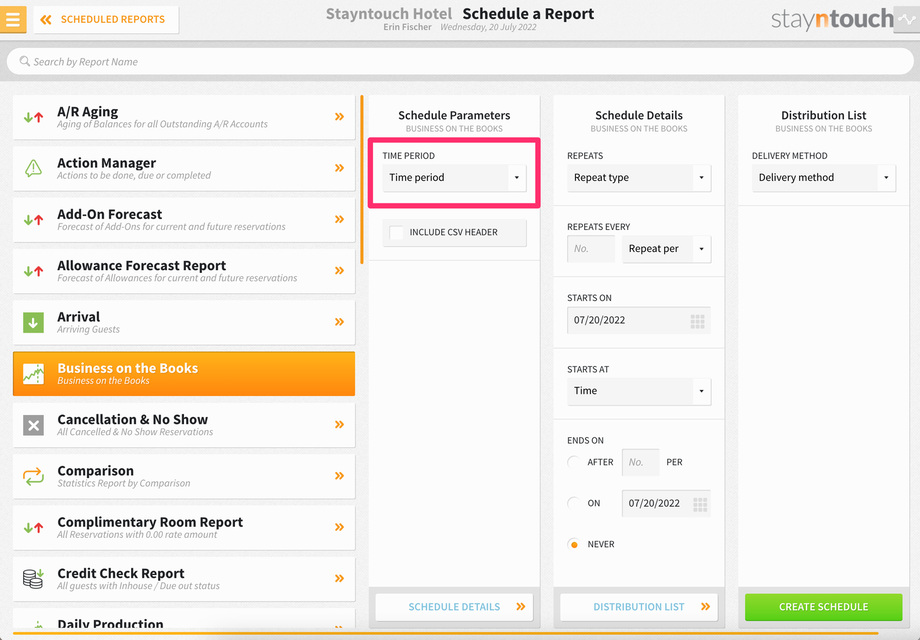920x640 pixels.
Task: Select the Complimentary Room Report
Action: [x=184, y=527]
